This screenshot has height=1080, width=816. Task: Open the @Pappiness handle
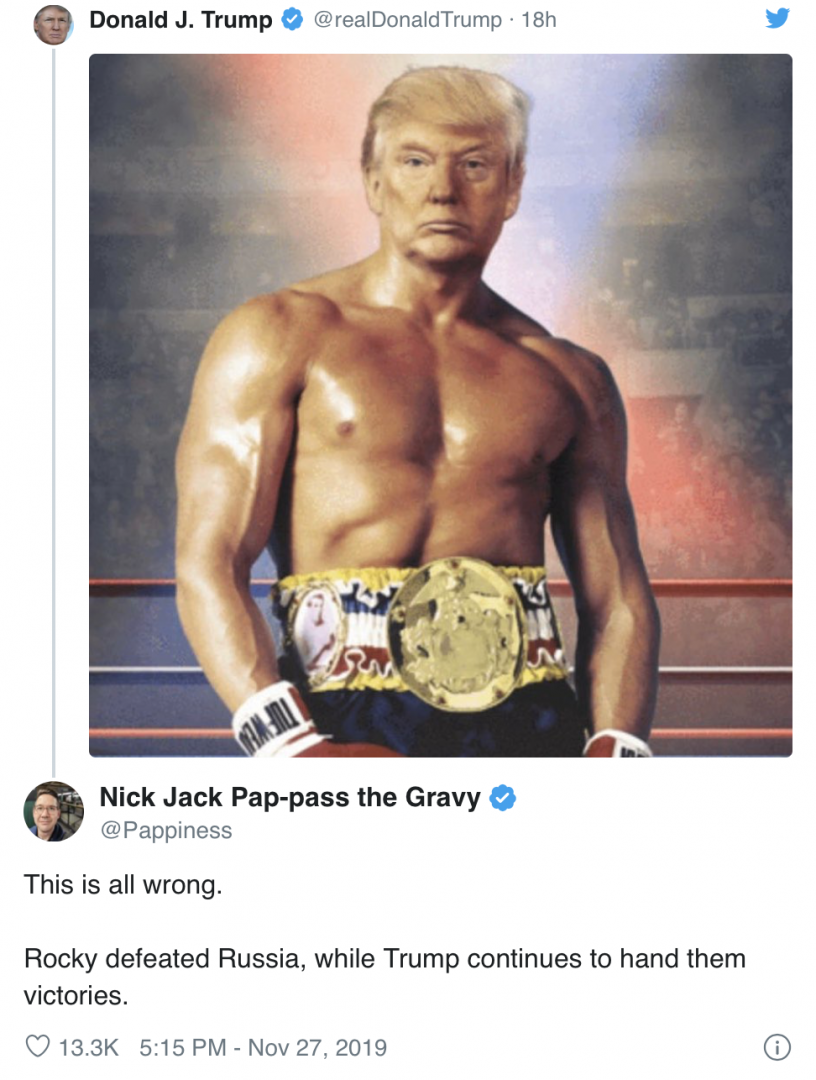166,831
